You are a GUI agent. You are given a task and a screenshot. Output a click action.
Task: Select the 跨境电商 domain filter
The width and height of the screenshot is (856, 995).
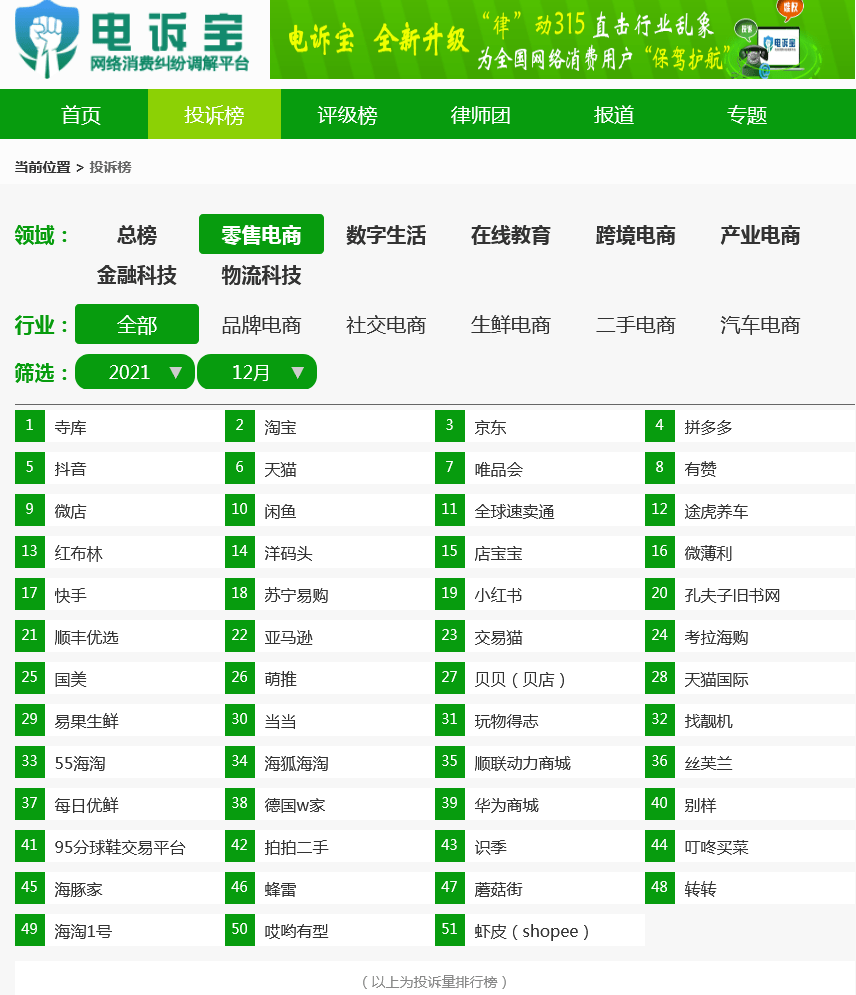point(635,235)
